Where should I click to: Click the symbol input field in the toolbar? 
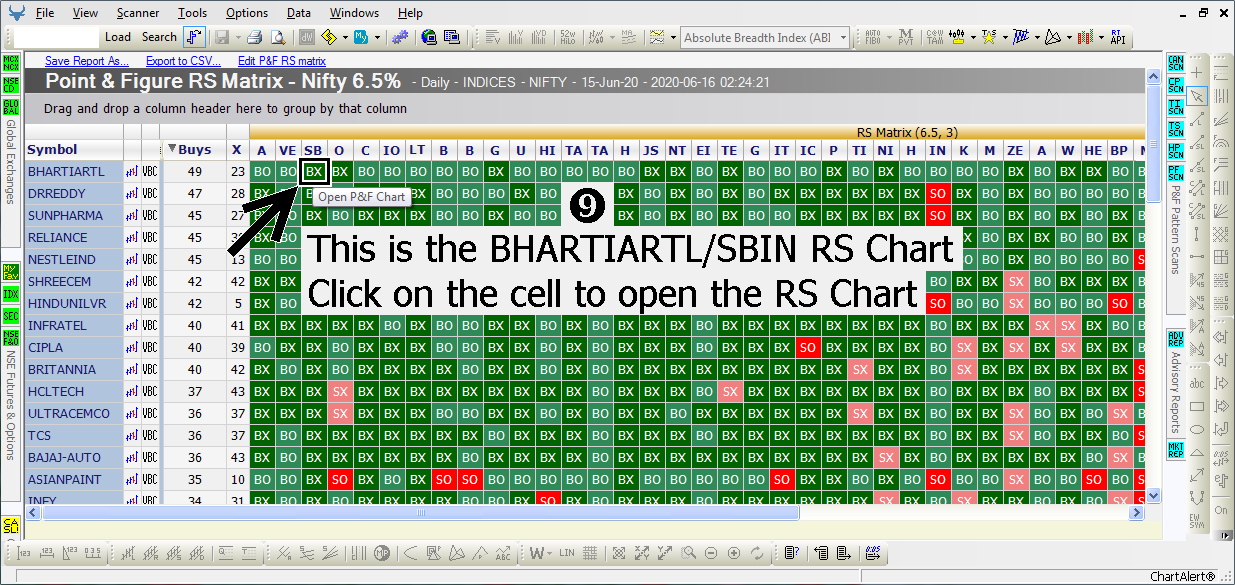[57, 37]
